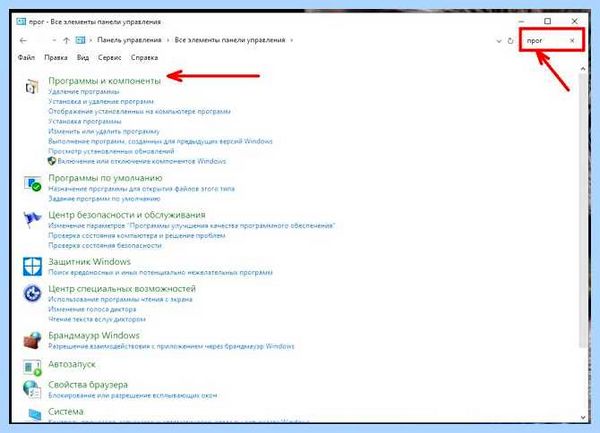Click Панель управления breadcrumb in address bar
This screenshot has height=433, width=600.
[x=129, y=40]
